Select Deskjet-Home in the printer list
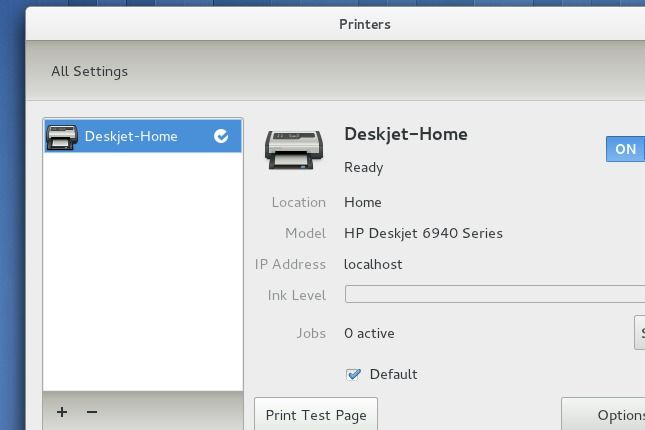 tap(131, 137)
